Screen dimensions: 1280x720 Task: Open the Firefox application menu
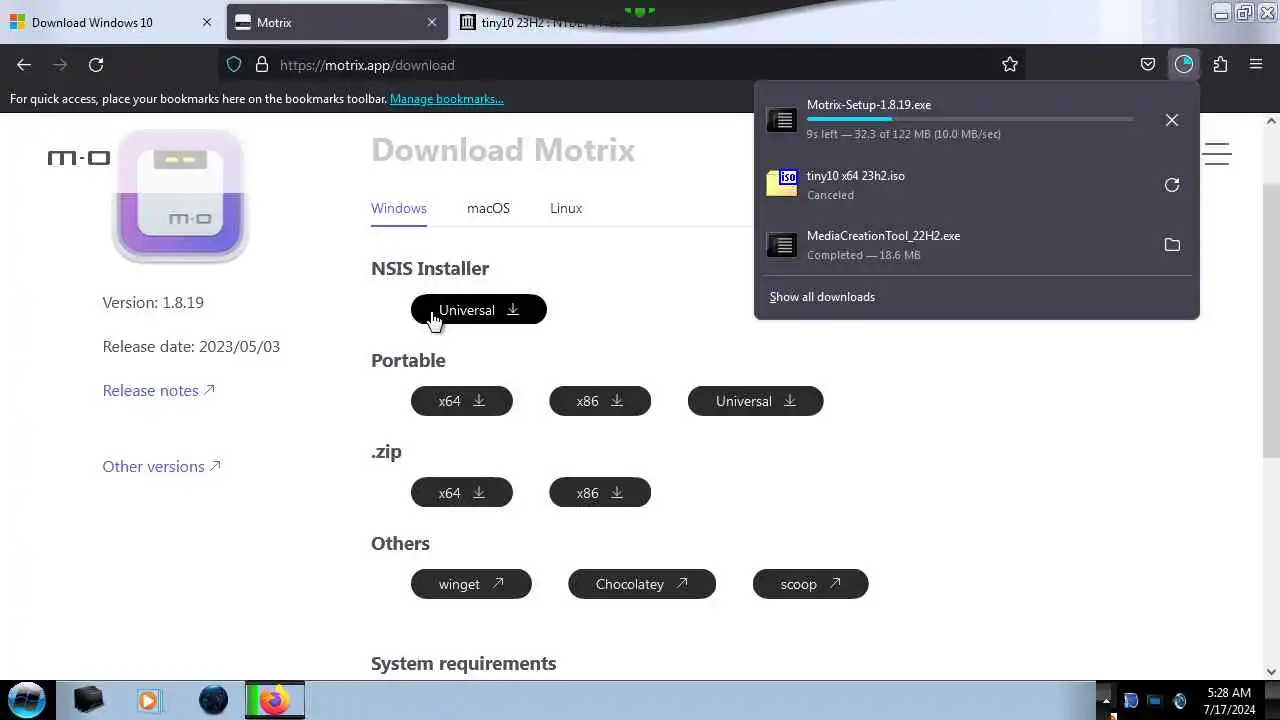[1256, 64]
